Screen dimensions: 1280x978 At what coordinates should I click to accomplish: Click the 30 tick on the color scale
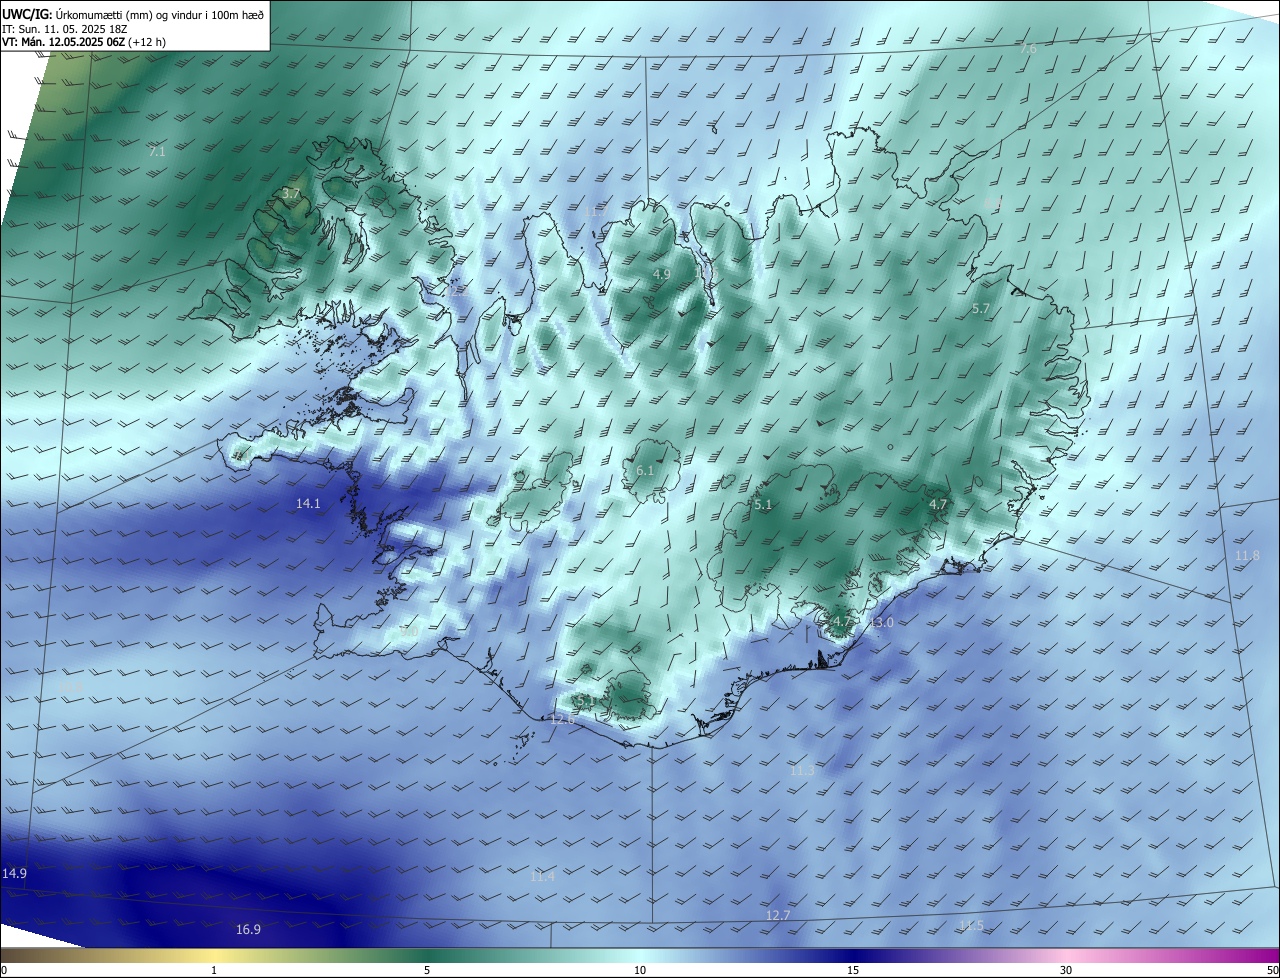tap(1066, 970)
